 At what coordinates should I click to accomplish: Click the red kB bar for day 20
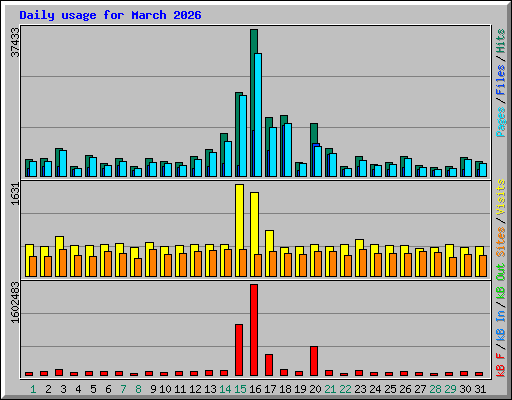click(x=314, y=361)
